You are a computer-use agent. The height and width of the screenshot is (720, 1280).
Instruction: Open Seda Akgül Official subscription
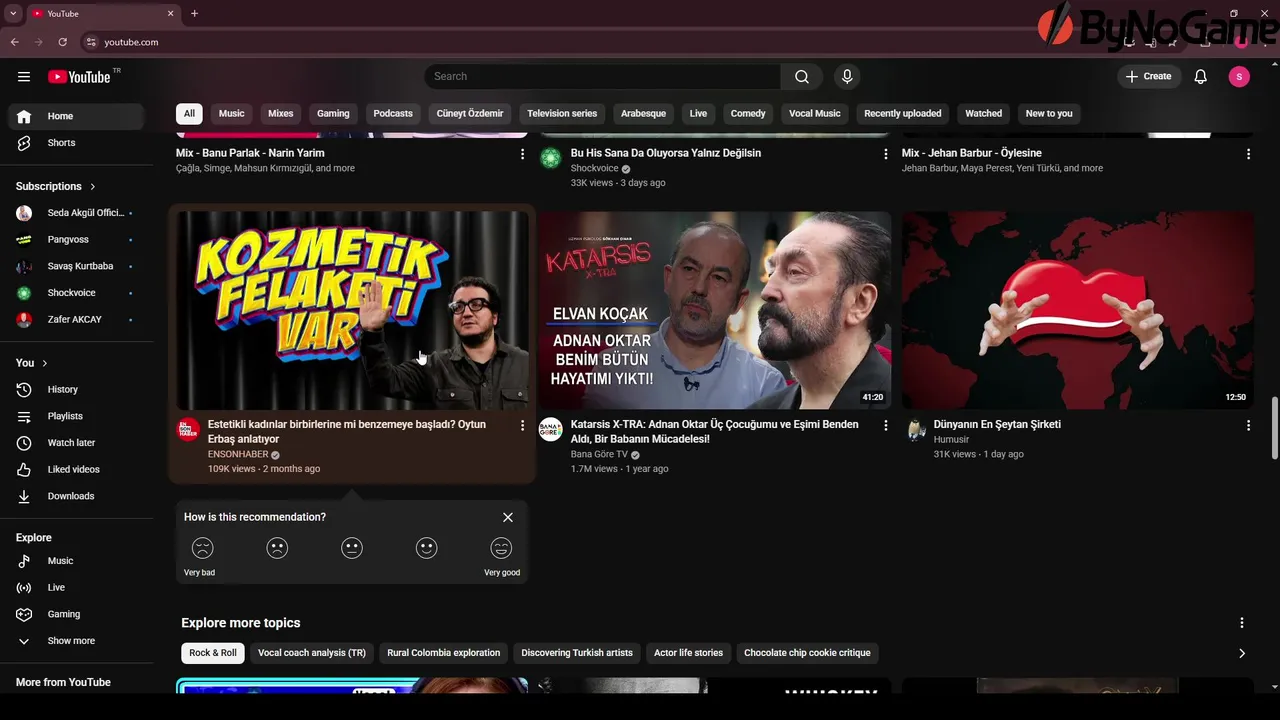coord(77,213)
